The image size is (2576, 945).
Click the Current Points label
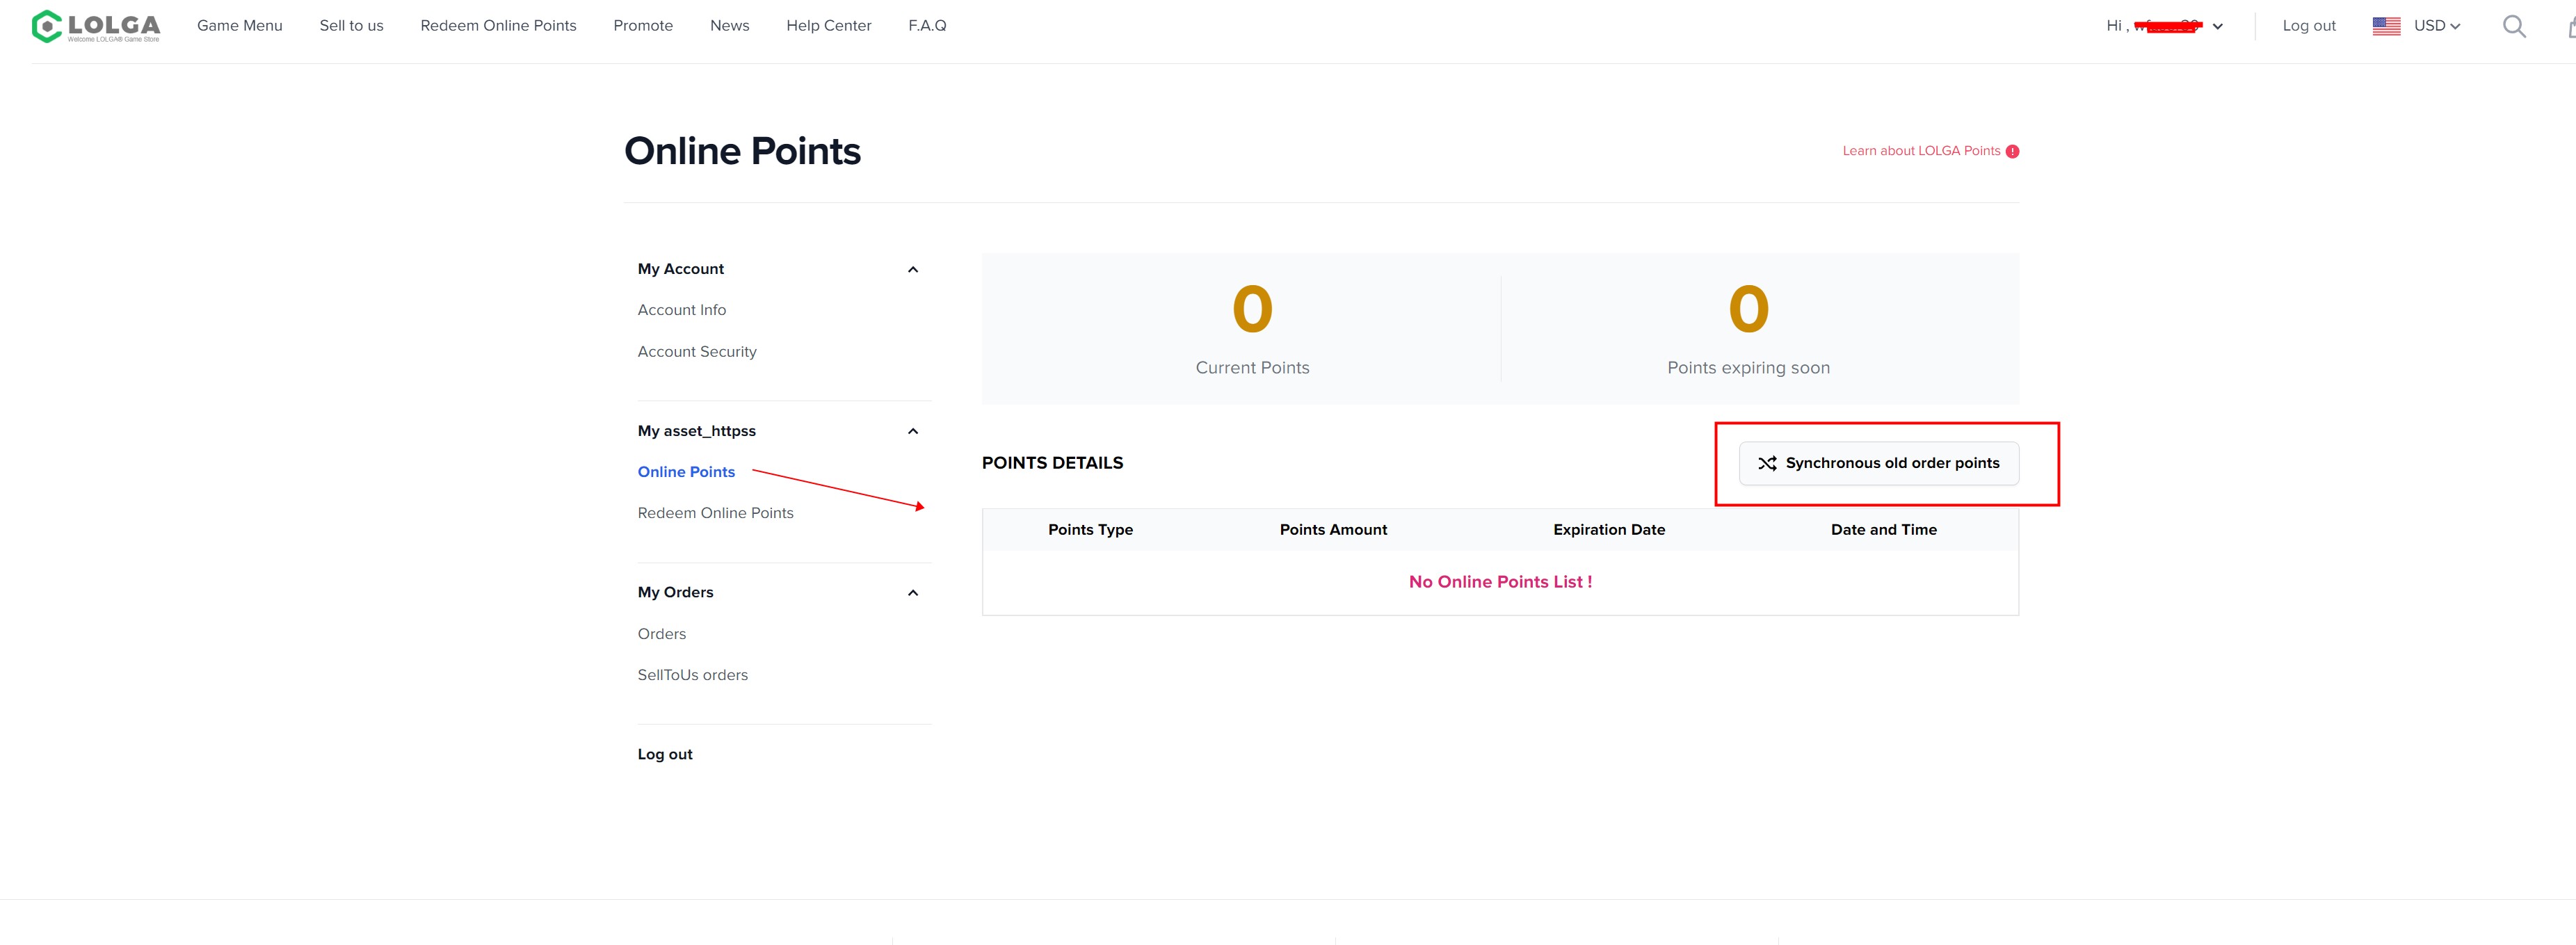(x=1252, y=368)
